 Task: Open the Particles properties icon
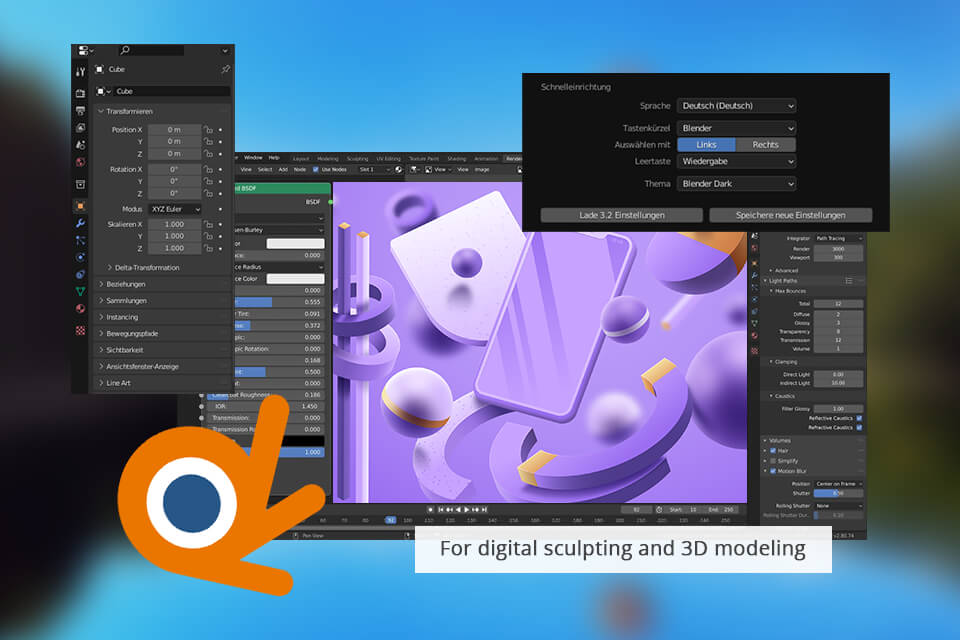click(80, 240)
